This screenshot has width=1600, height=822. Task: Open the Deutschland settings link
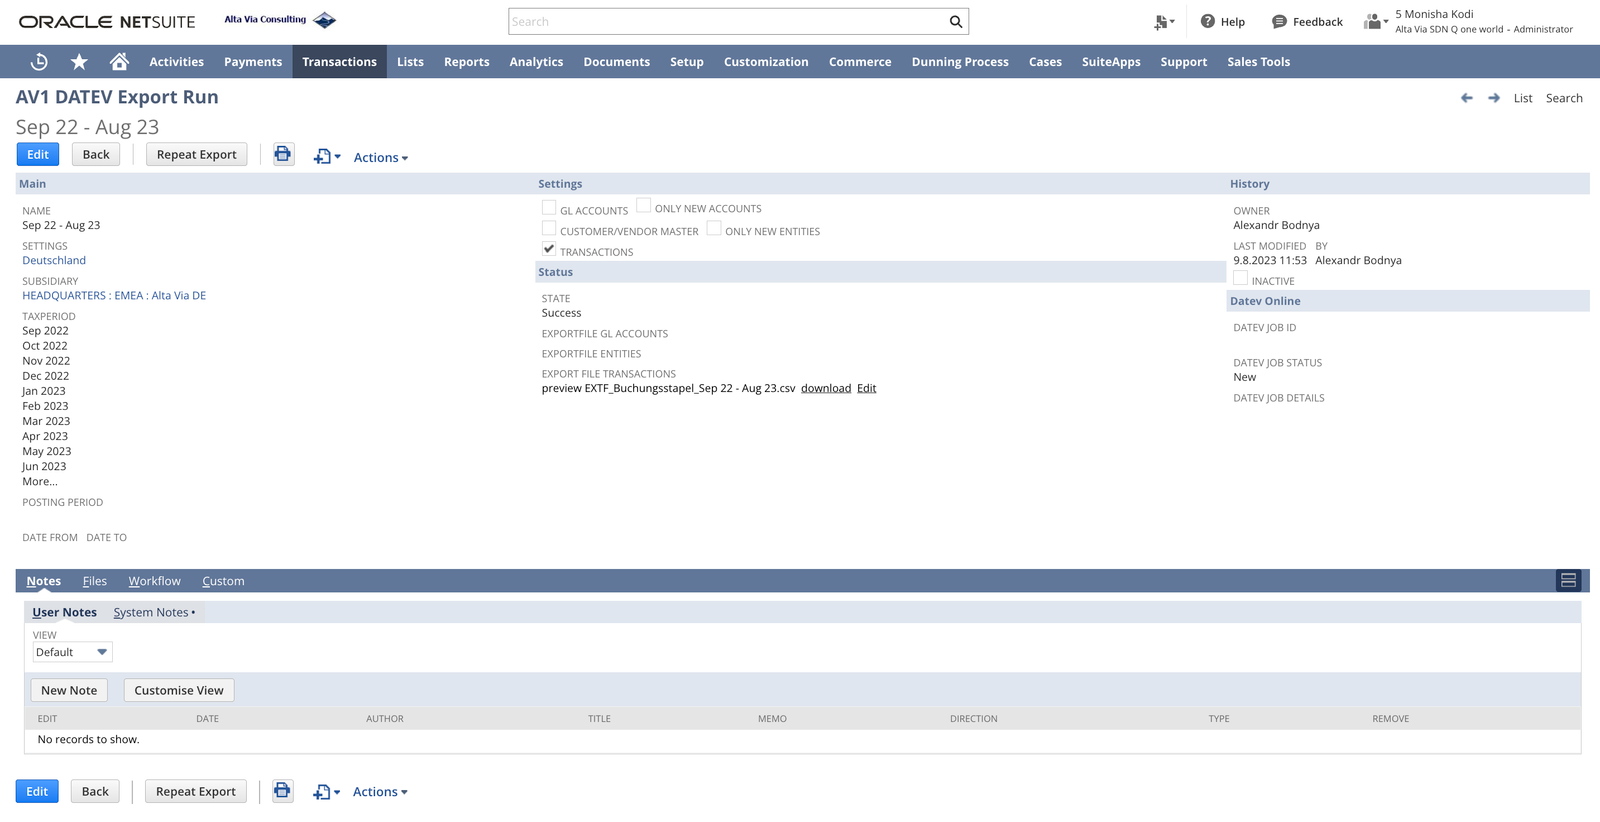54,260
